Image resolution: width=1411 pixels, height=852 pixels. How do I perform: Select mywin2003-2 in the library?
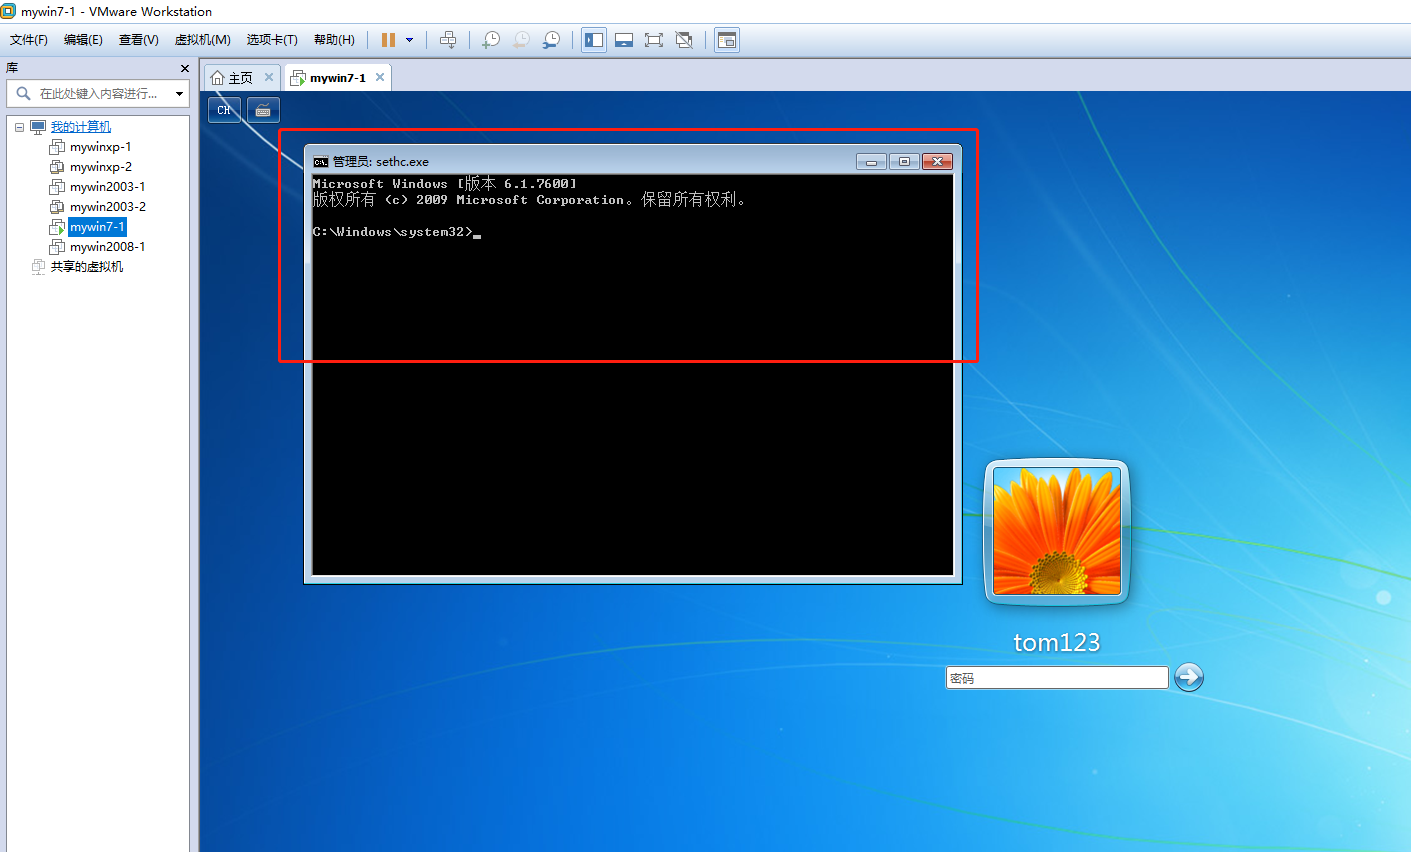tap(107, 207)
